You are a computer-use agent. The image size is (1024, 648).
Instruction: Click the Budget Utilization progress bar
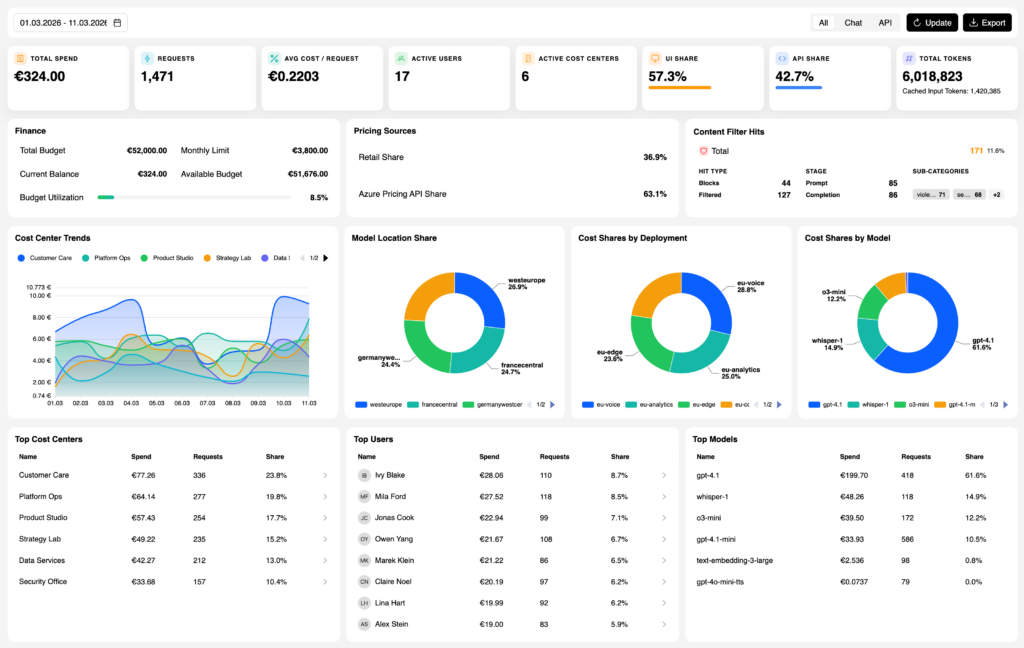pos(195,197)
